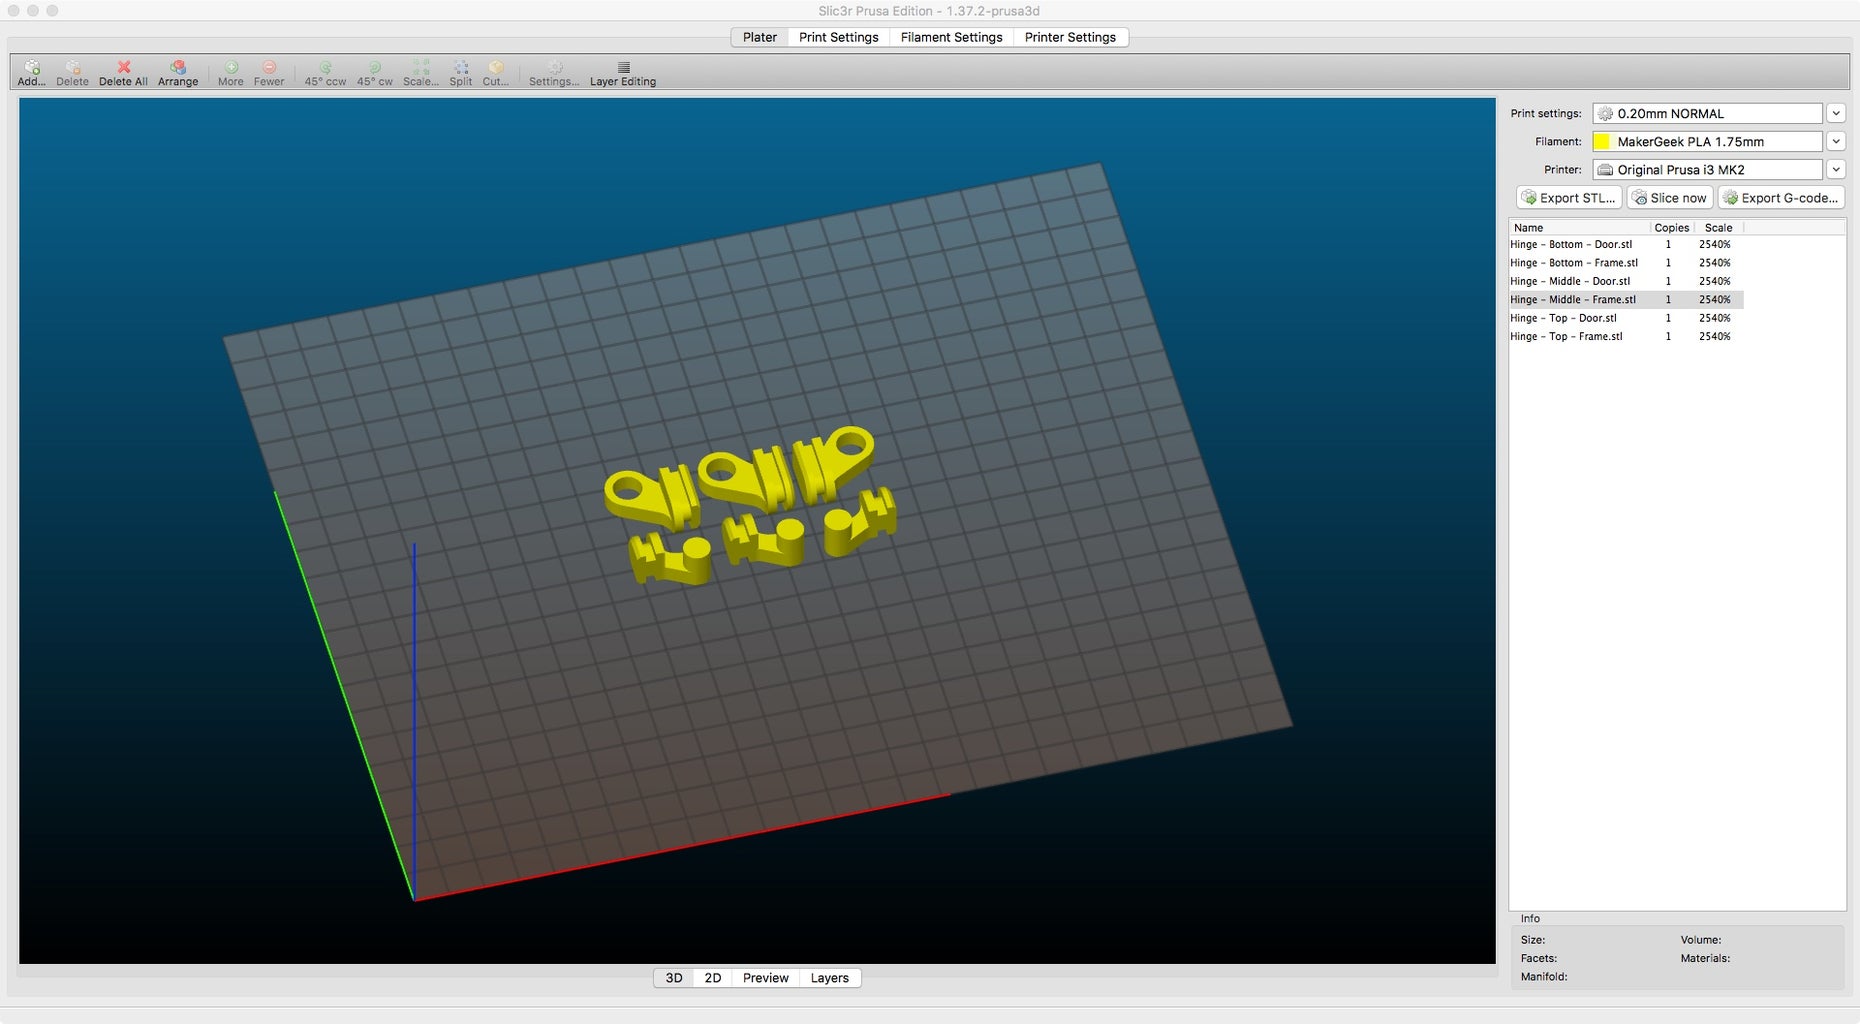Click the Delete All red X icon
The height and width of the screenshot is (1024, 1860).
(123, 67)
